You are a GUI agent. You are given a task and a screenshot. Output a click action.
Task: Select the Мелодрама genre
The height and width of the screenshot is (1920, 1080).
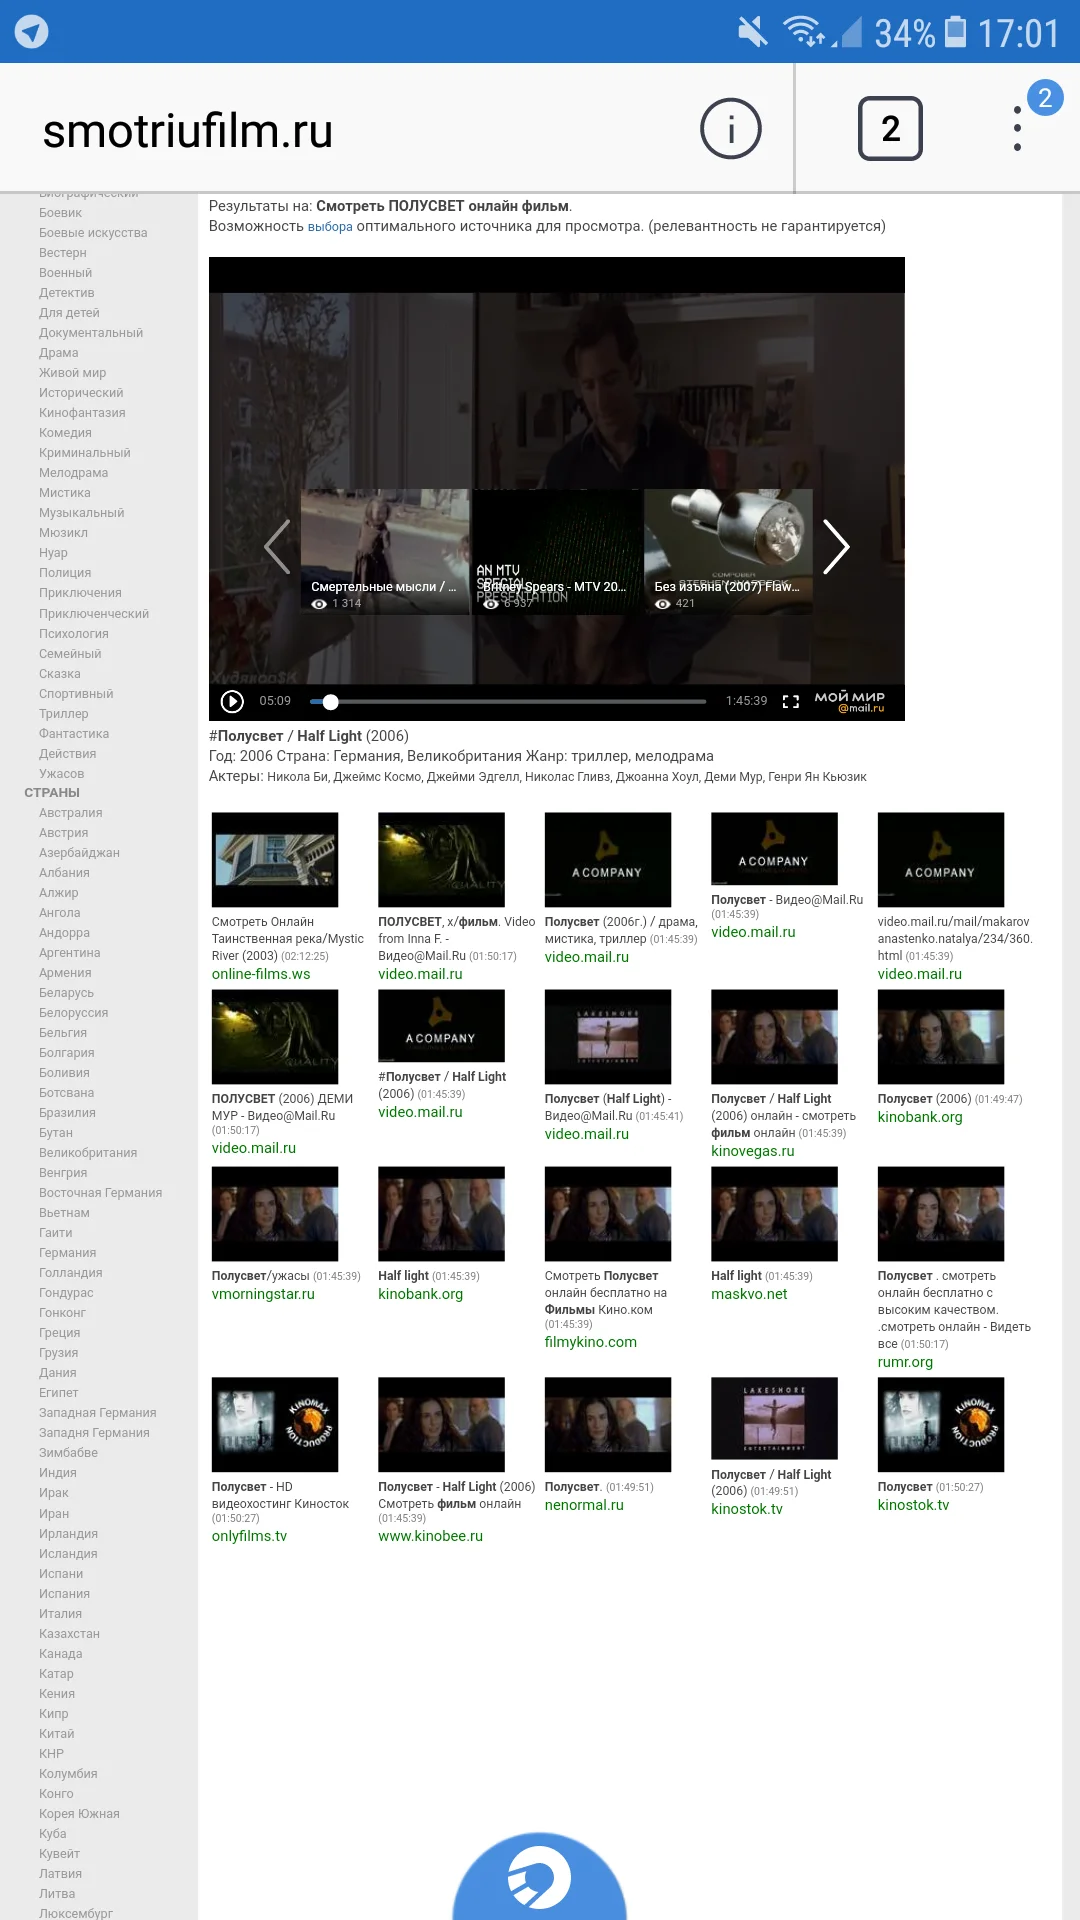(74, 473)
